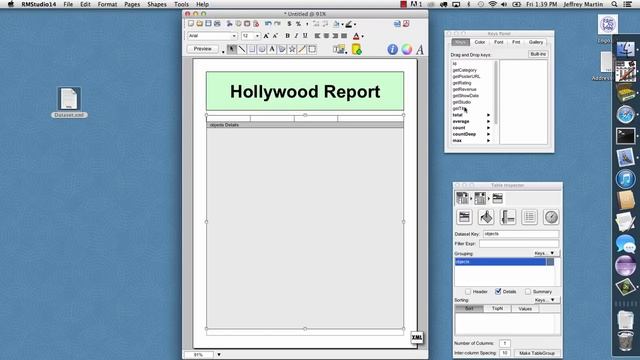This screenshot has width=640, height=360.
Task: Open the list tab in Table Inspector
Action: [x=529, y=217]
